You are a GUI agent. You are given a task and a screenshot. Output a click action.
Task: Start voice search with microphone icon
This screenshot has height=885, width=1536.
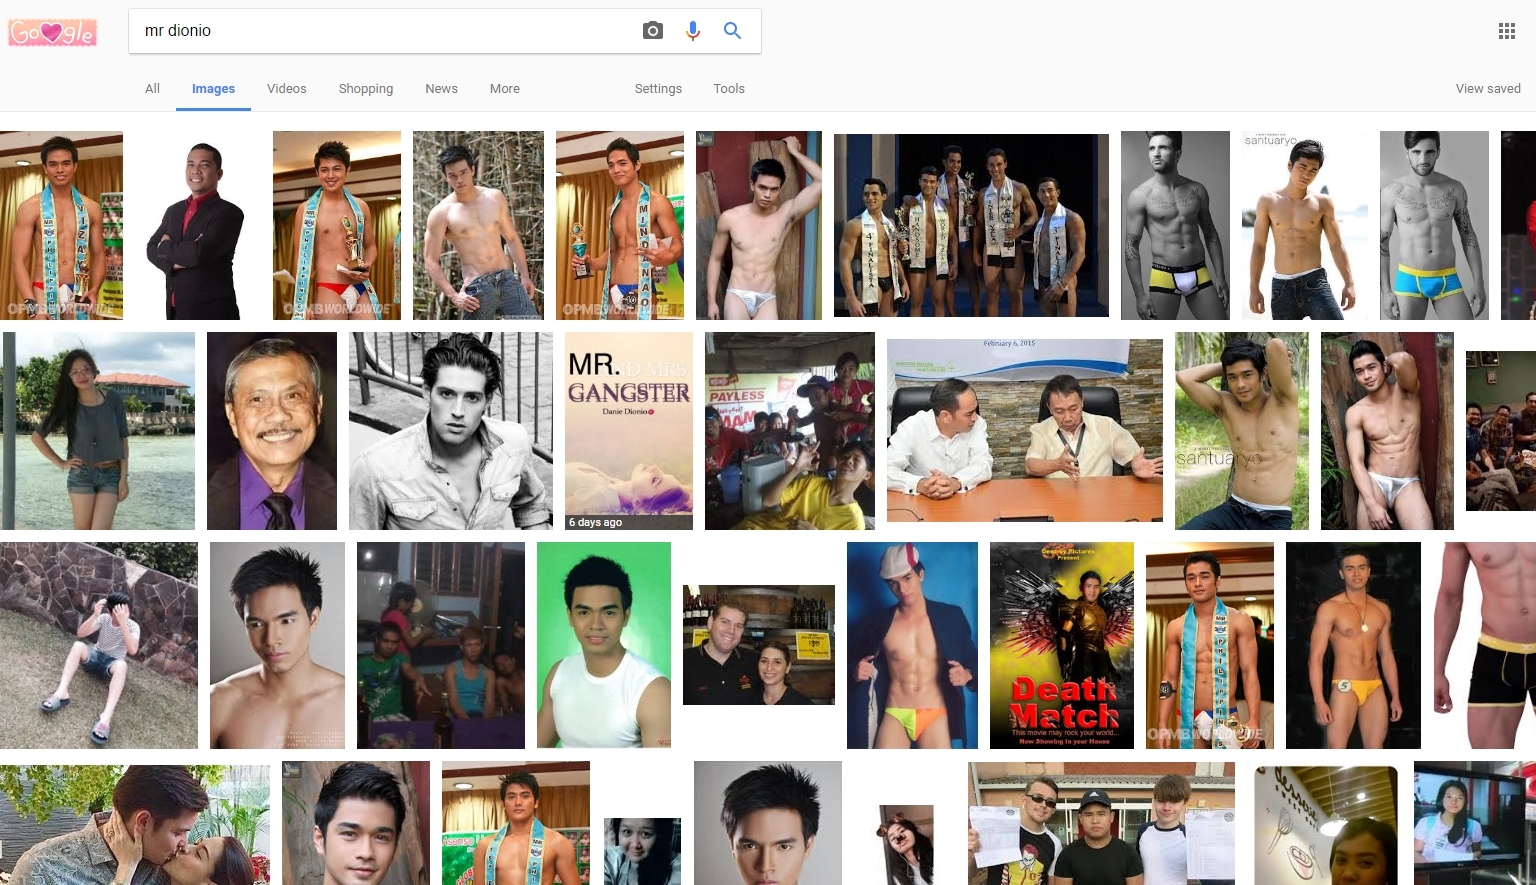pos(693,31)
